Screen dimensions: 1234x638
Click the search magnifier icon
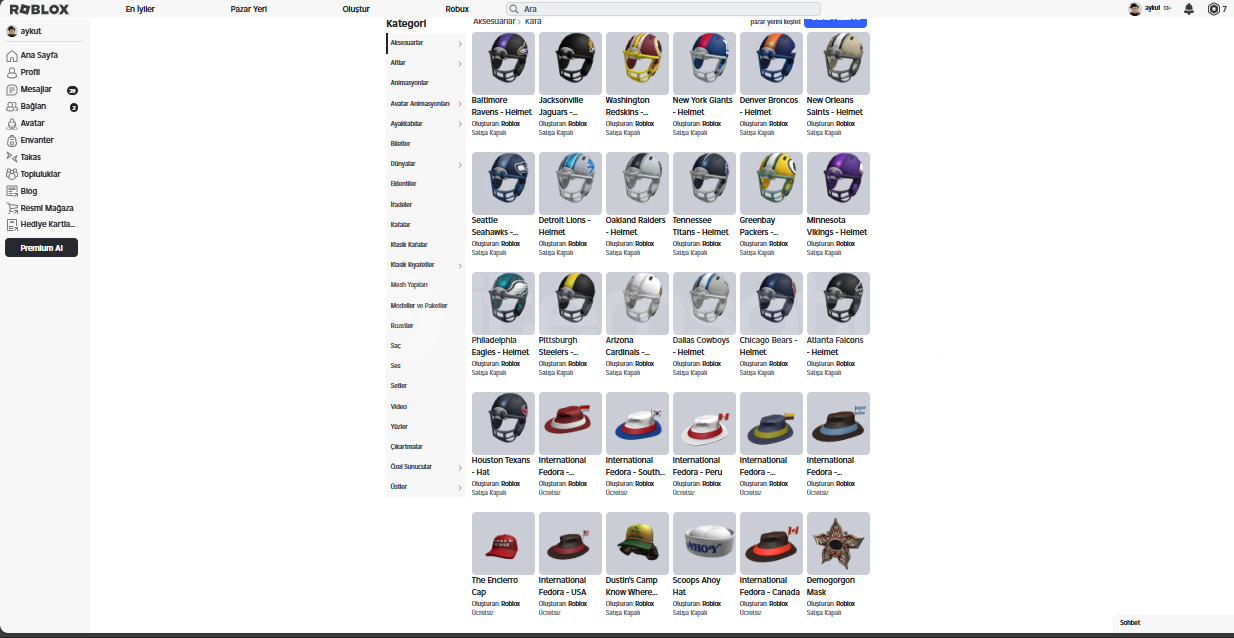[x=514, y=9]
